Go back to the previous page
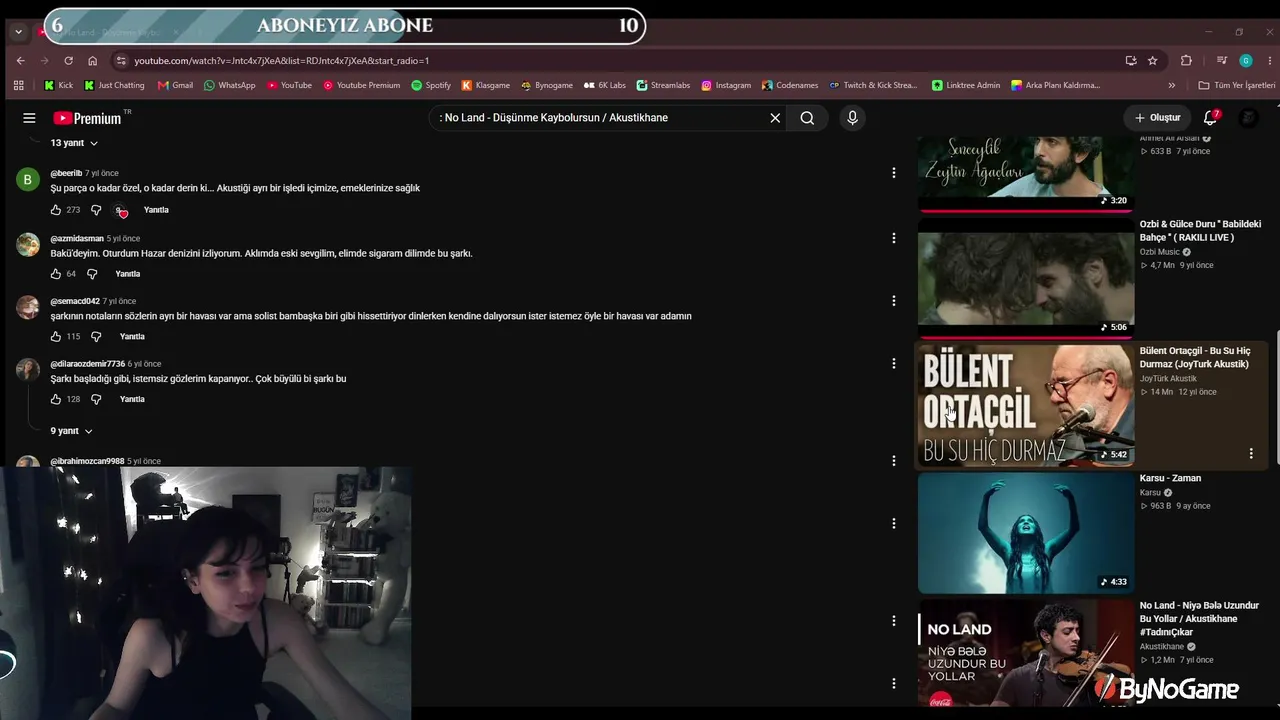 tap(20, 60)
